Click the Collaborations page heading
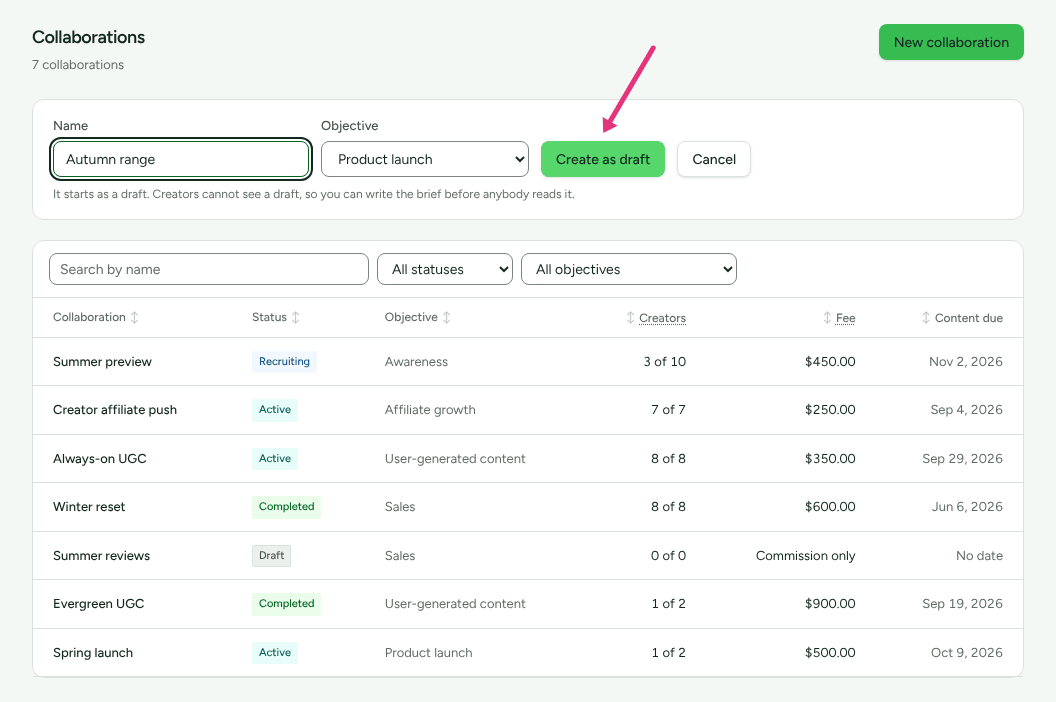 (x=88, y=37)
